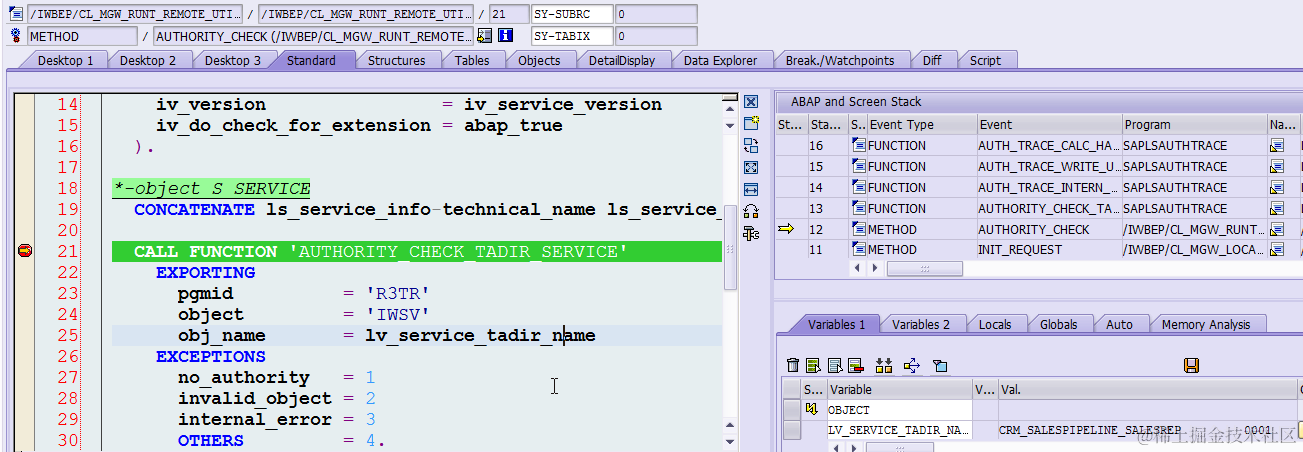The width and height of the screenshot is (1303, 452).
Task: Open the Tables tab
Action: pos(472,60)
